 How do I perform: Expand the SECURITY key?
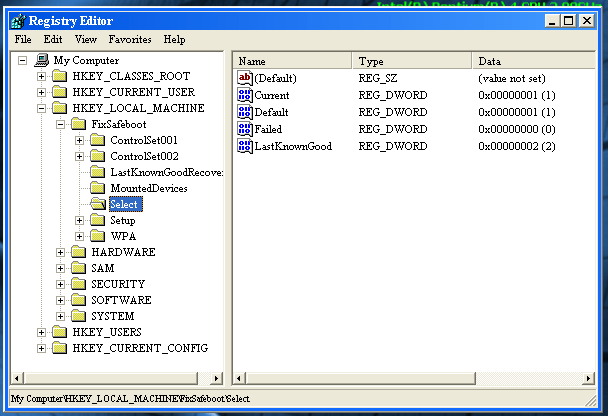(x=60, y=285)
